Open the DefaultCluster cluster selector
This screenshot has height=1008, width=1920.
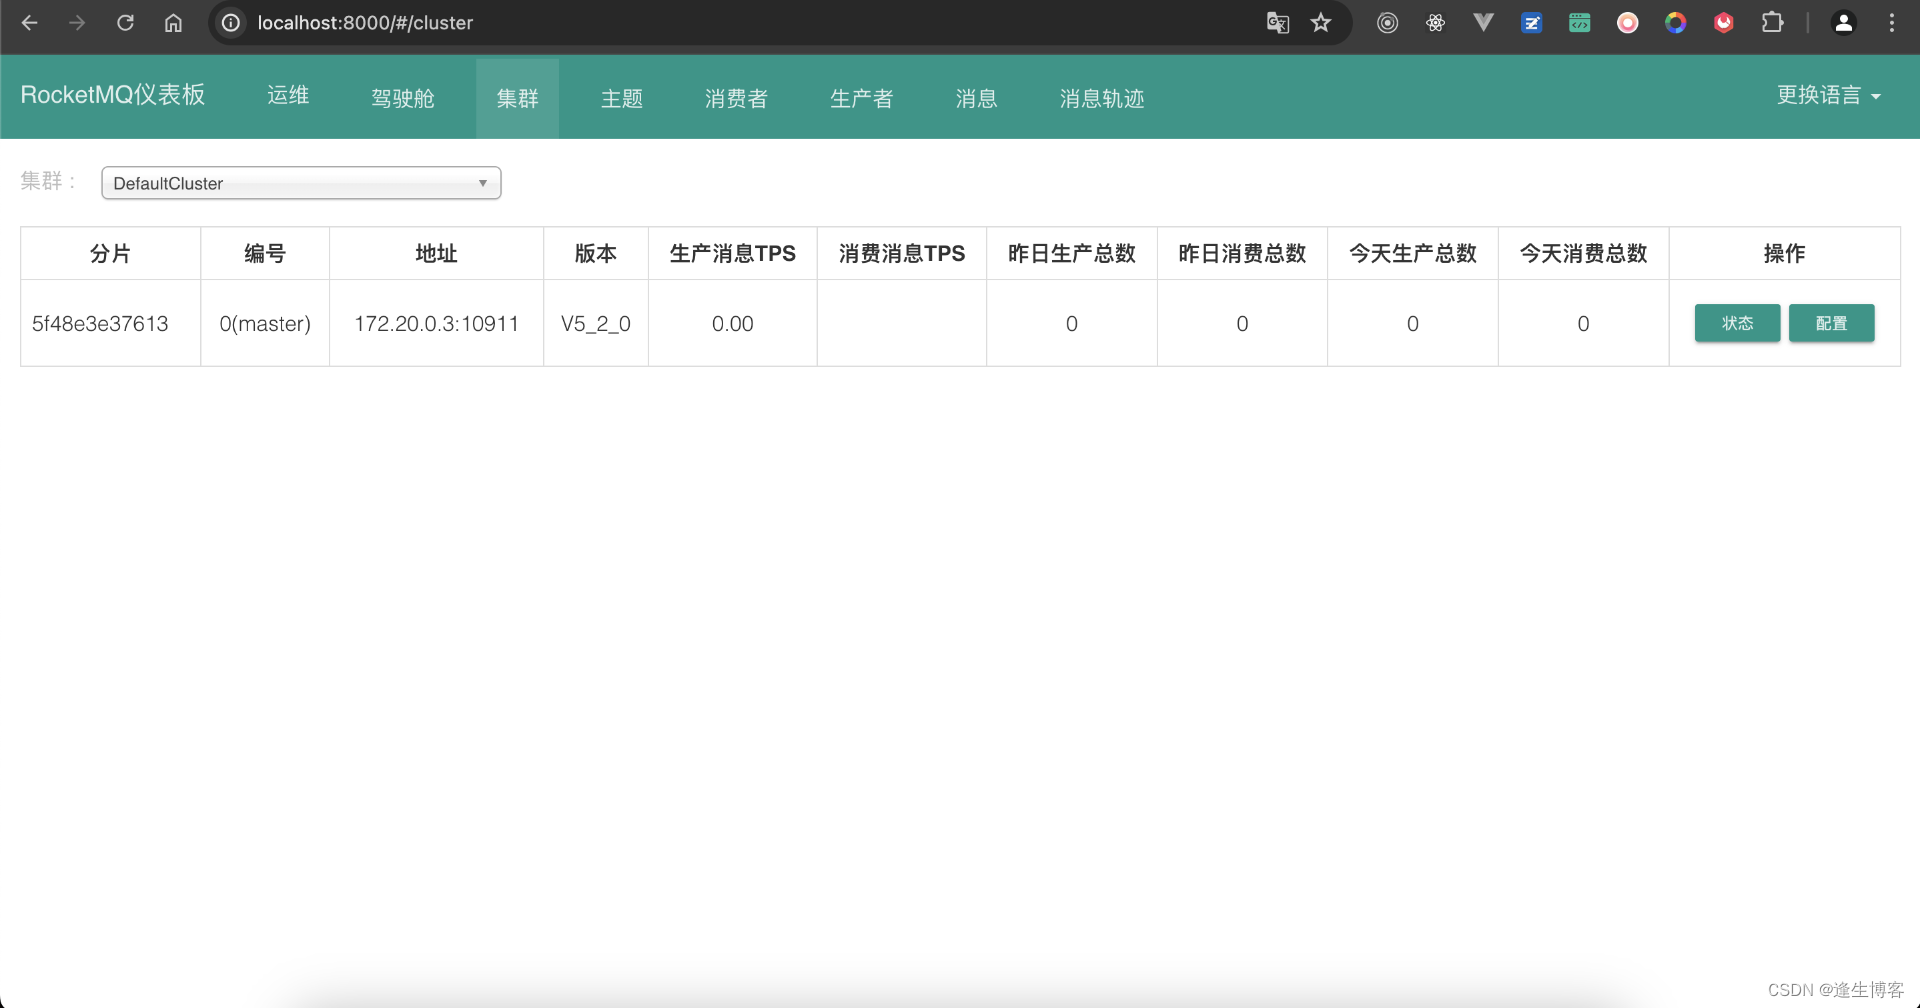tap(301, 183)
